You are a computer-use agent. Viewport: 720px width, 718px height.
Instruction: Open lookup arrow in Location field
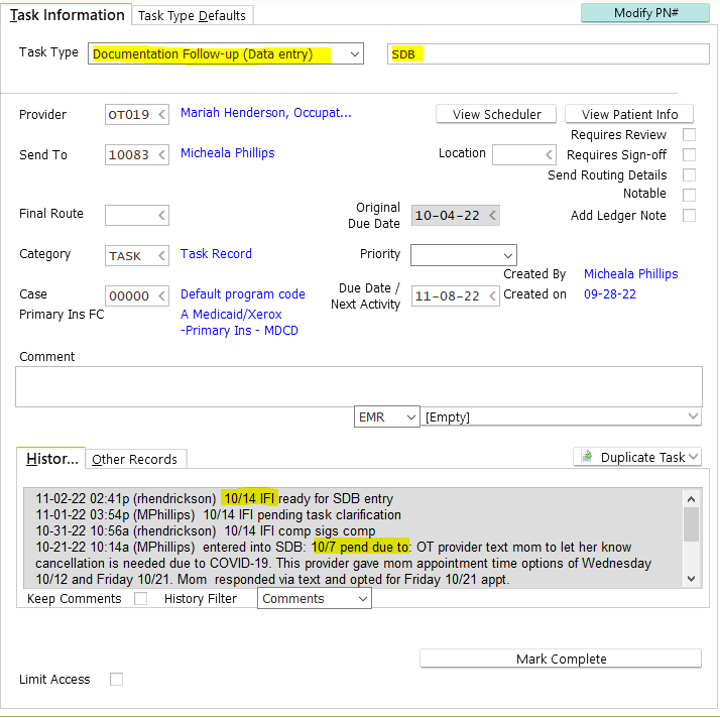[x=549, y=155]
